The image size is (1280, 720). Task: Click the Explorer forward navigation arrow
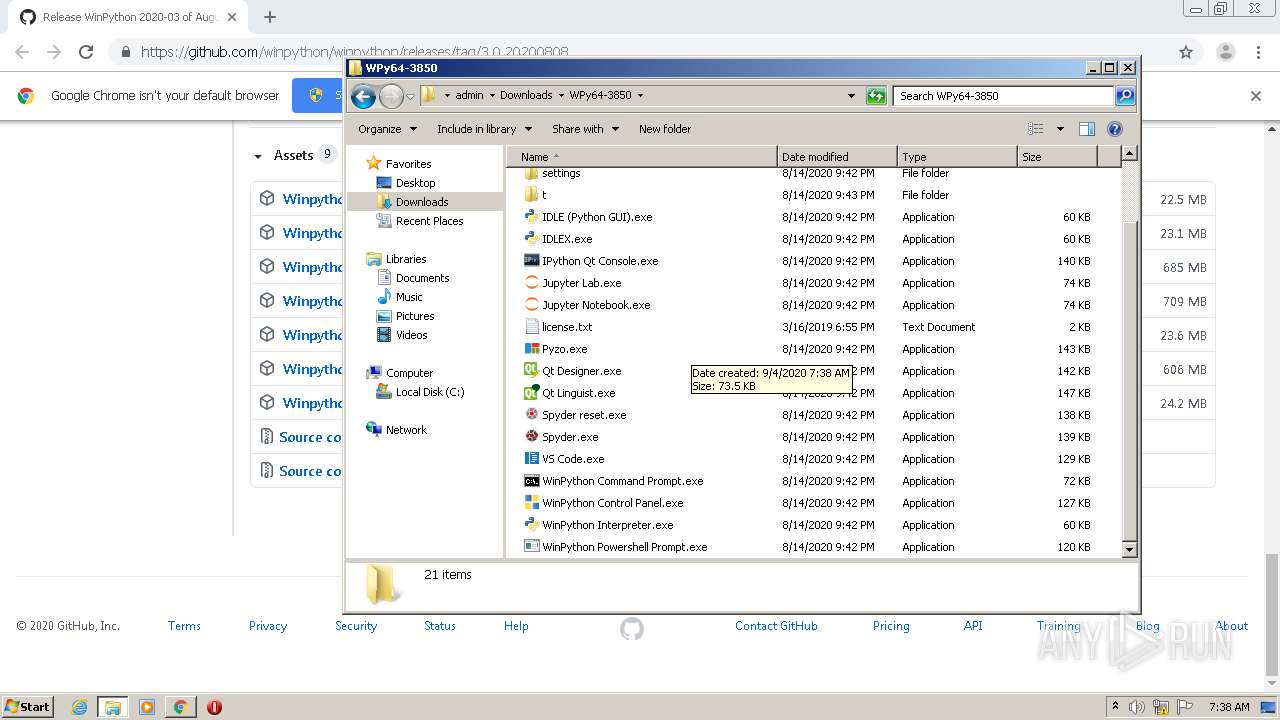391,96
